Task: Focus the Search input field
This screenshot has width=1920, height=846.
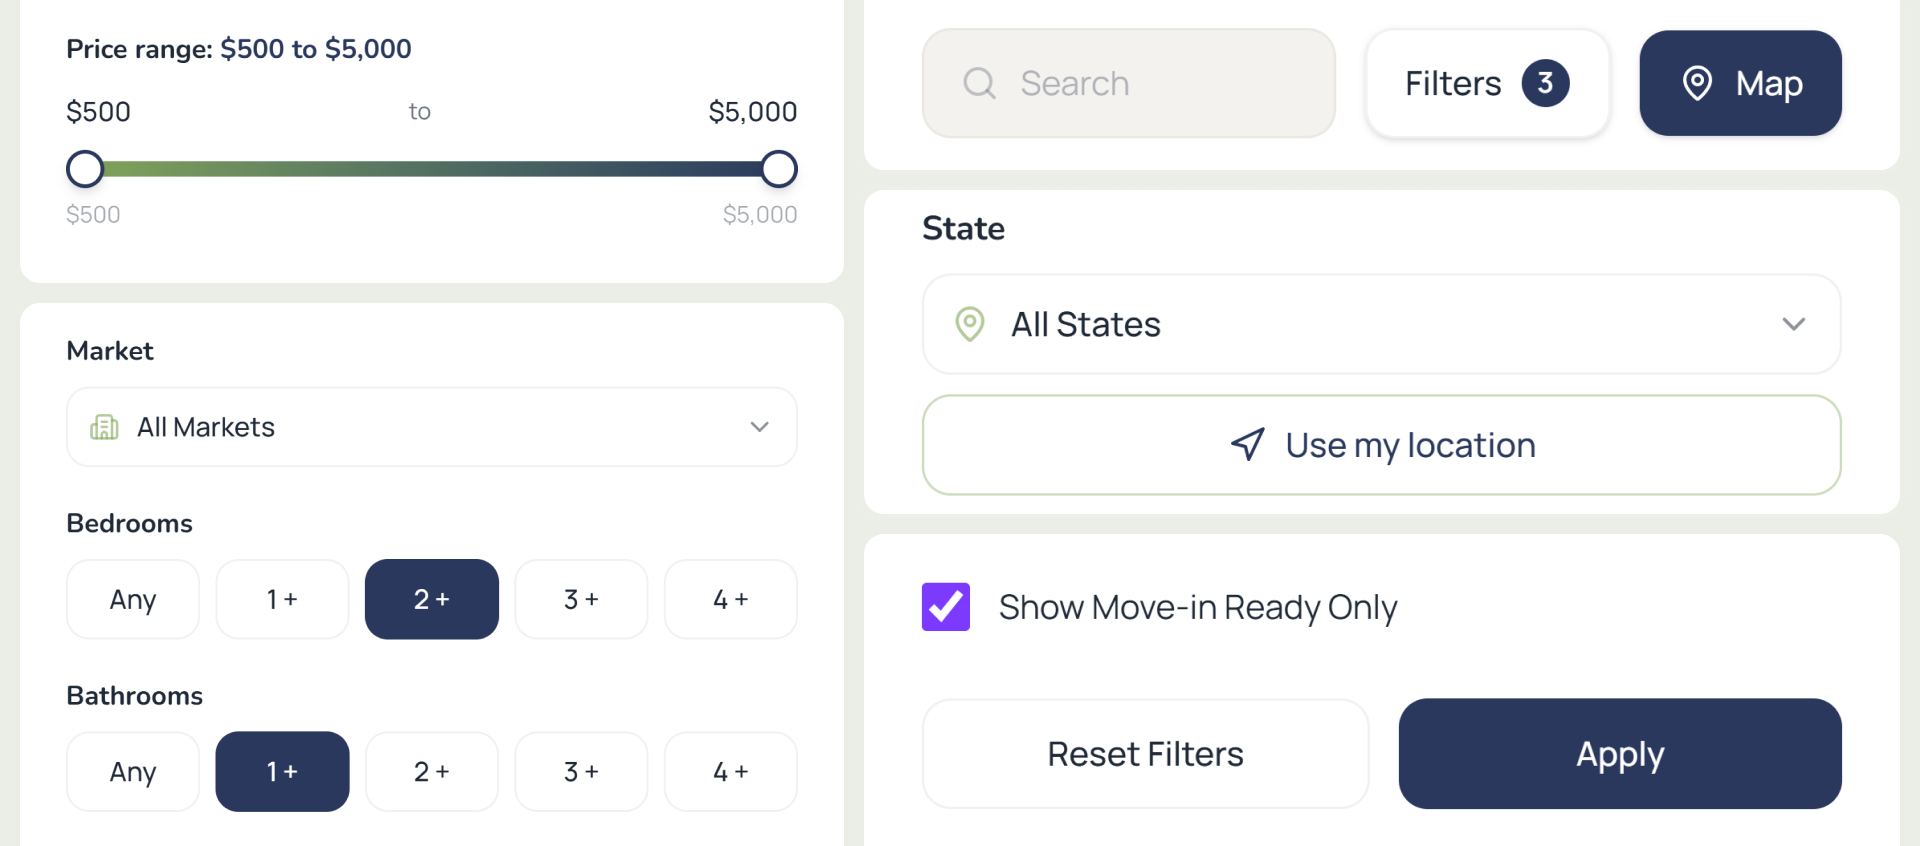Action: click(1128, 83)
